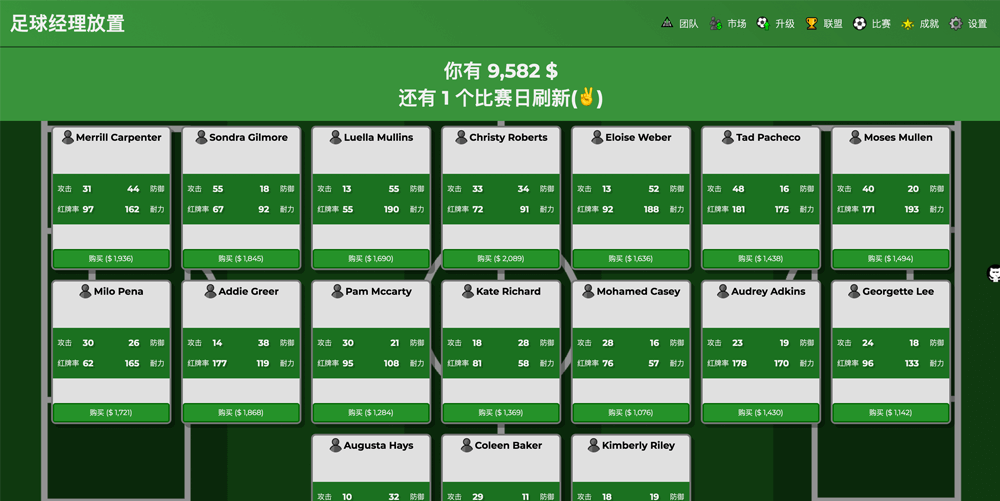Click Tad Pacheco's red card rate 181

coord(739,209)
